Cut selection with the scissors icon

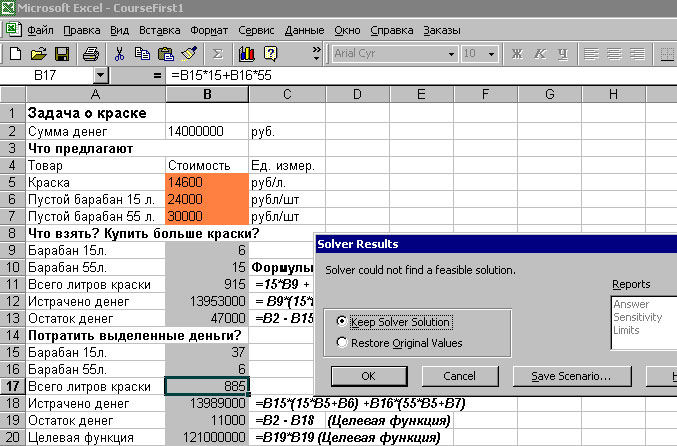click(x=120, y=53)
